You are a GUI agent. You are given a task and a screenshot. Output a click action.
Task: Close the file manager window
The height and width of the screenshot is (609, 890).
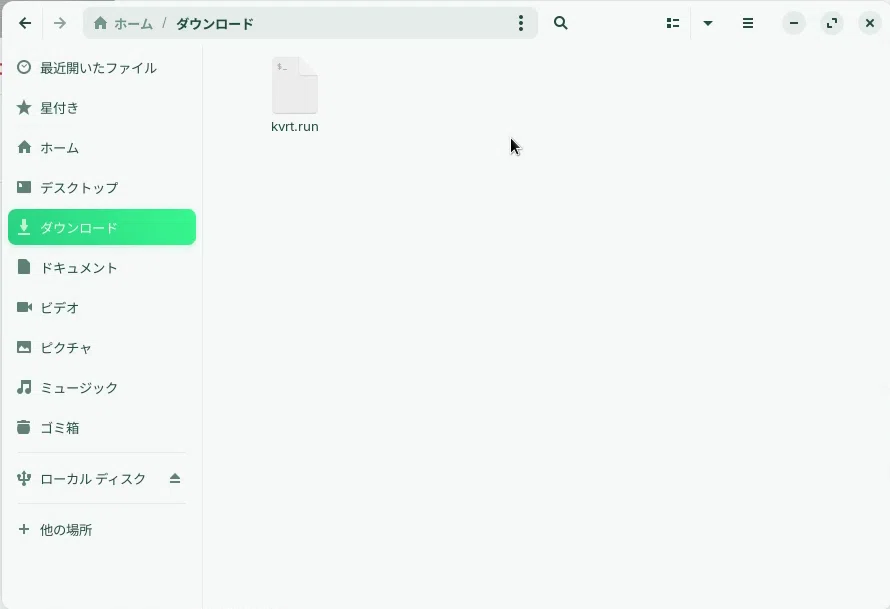tap(870, 23)
